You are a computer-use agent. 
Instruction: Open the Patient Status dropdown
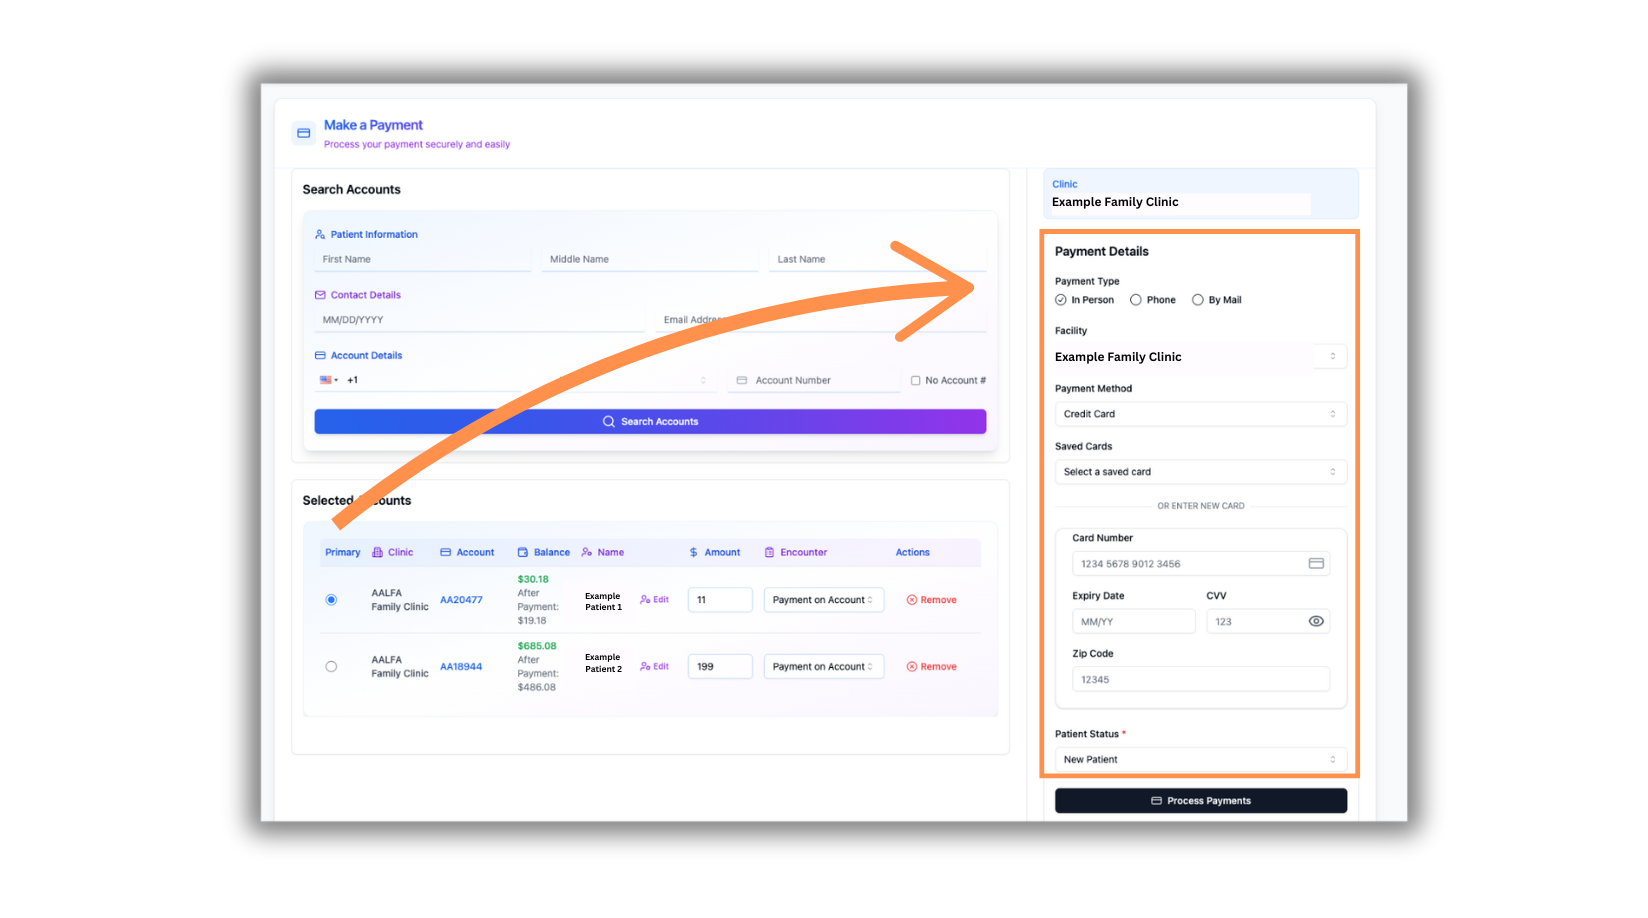point(1201,760)
